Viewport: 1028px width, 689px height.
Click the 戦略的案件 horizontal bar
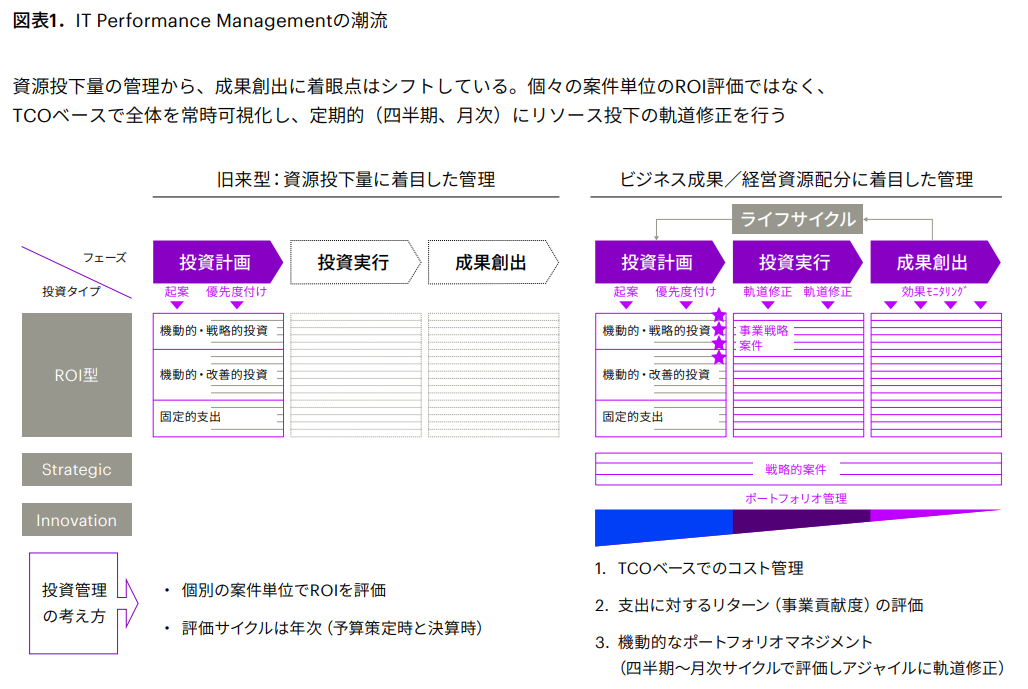pos(797,469)
